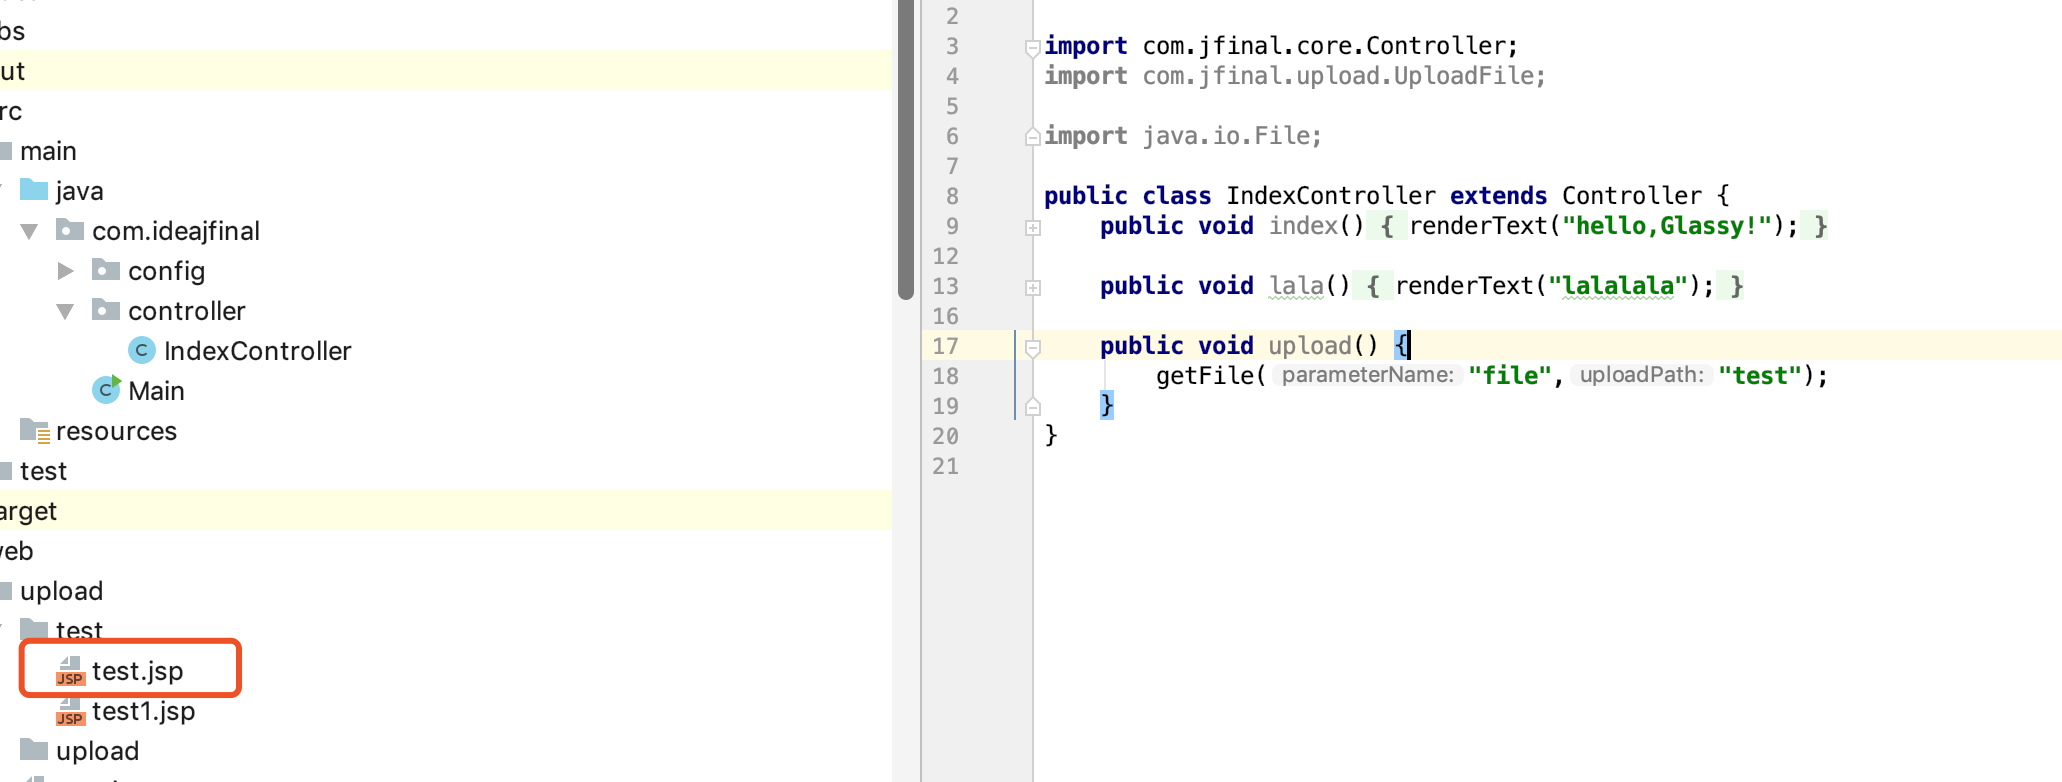Click the java.io.File import statement

coord(1183,136)
